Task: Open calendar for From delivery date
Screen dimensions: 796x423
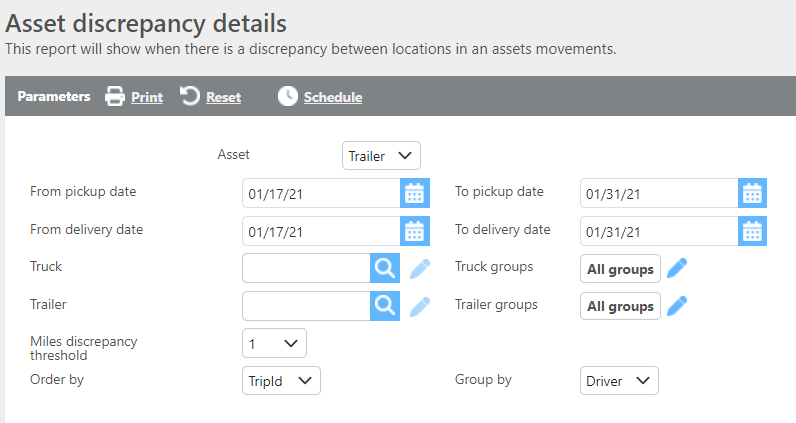Action: coord(414,231)
